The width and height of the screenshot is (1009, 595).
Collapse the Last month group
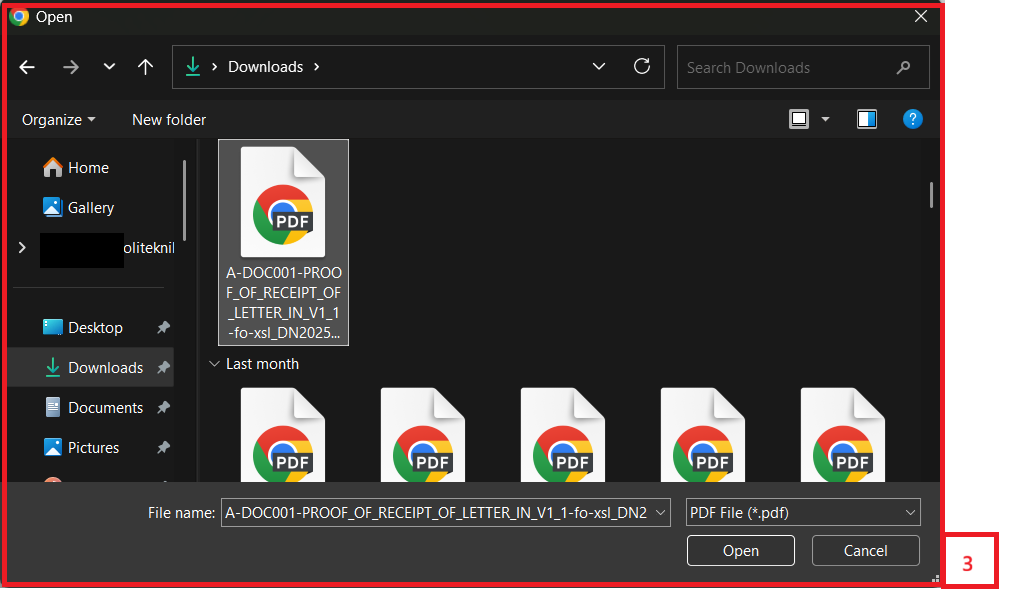coord(214,364)
